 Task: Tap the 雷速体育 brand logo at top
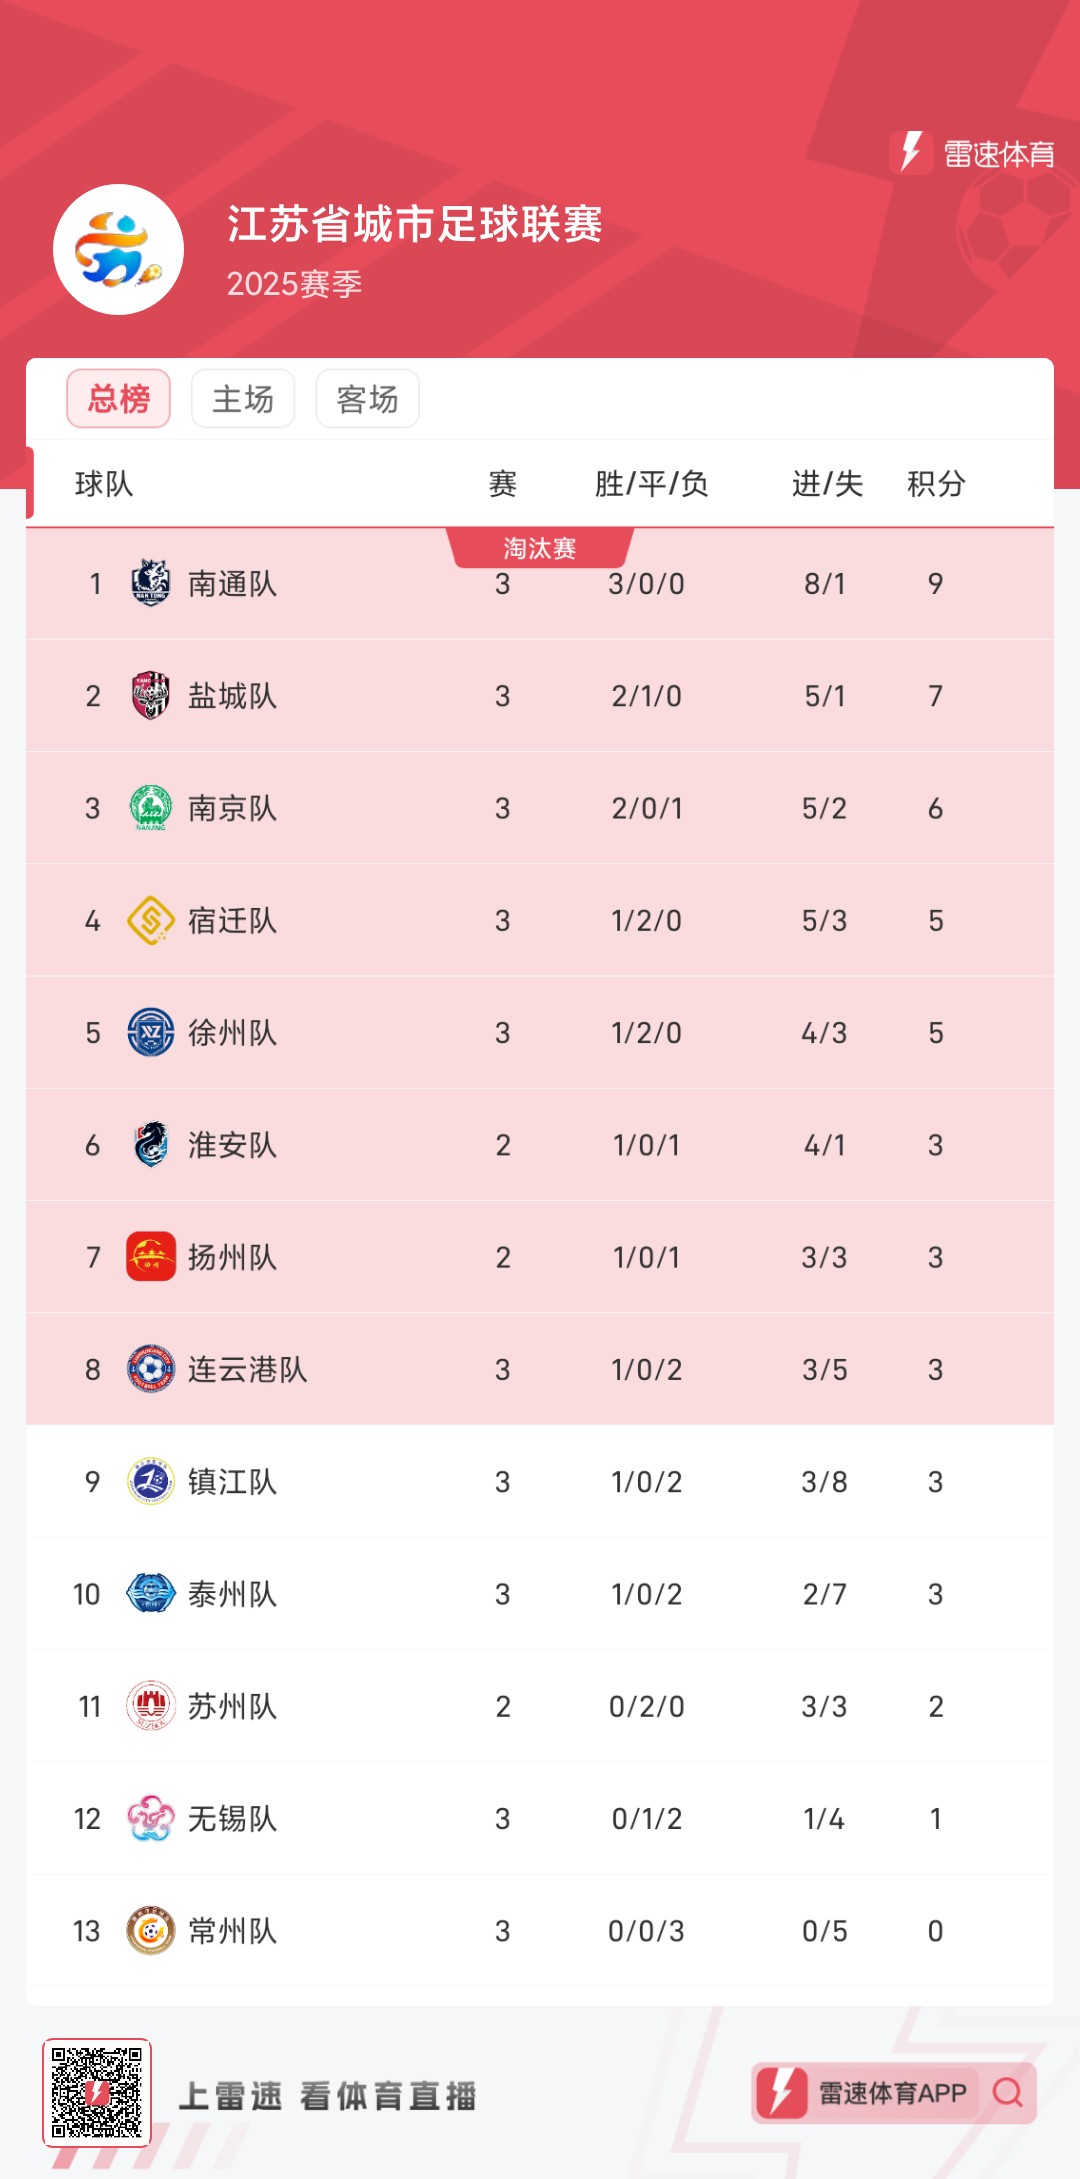[x=973, y=154]
